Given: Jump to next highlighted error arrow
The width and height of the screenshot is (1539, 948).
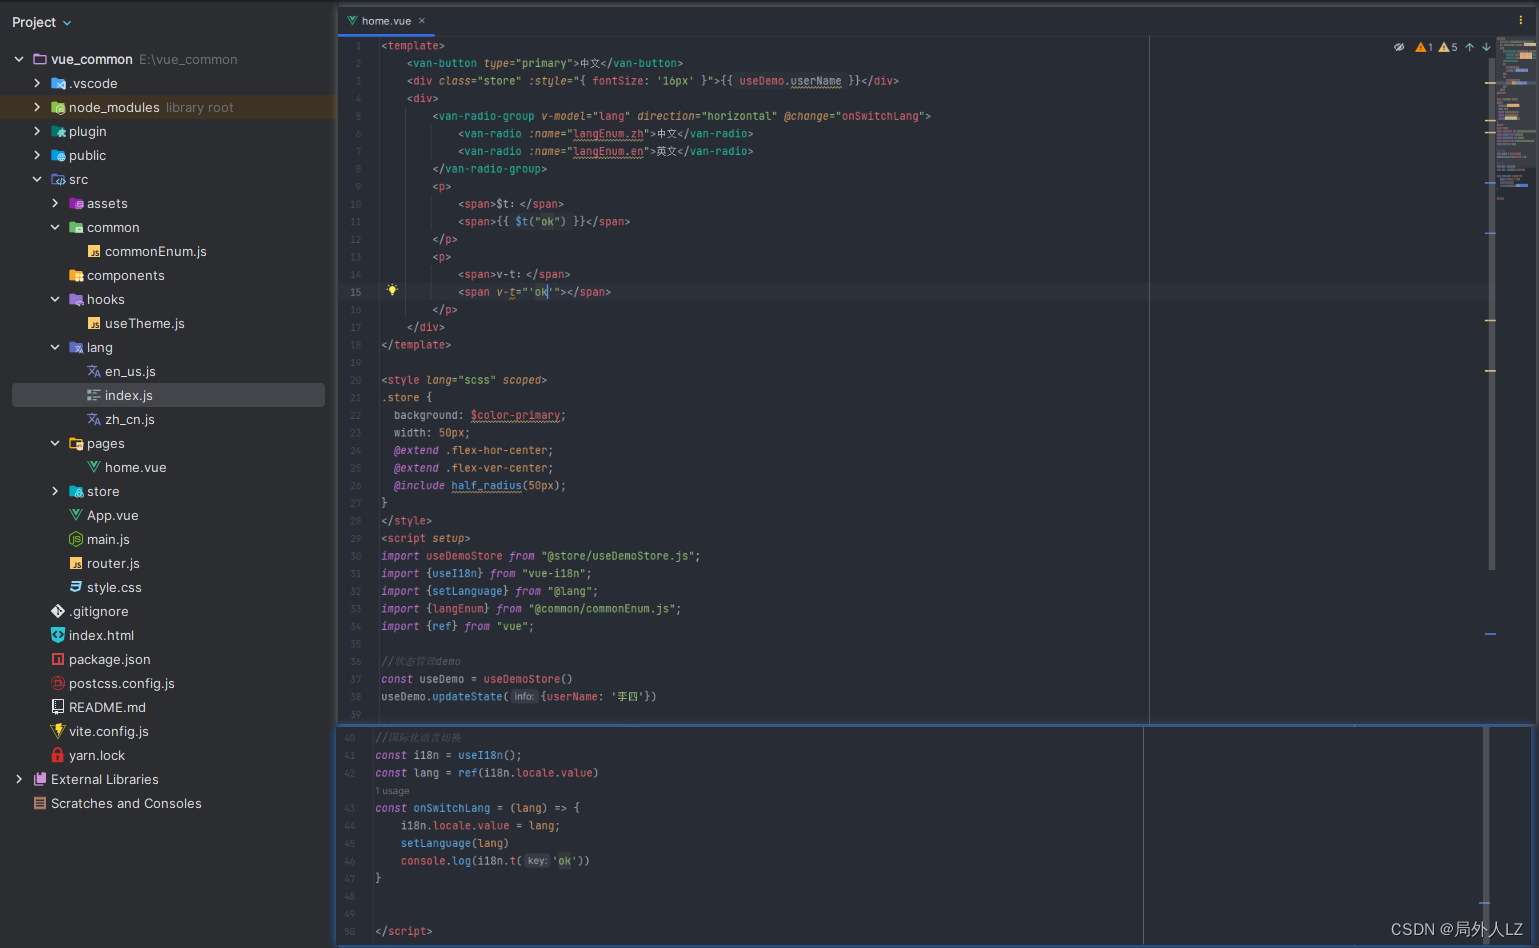Looking at the screenshot, I should 1486,47.
